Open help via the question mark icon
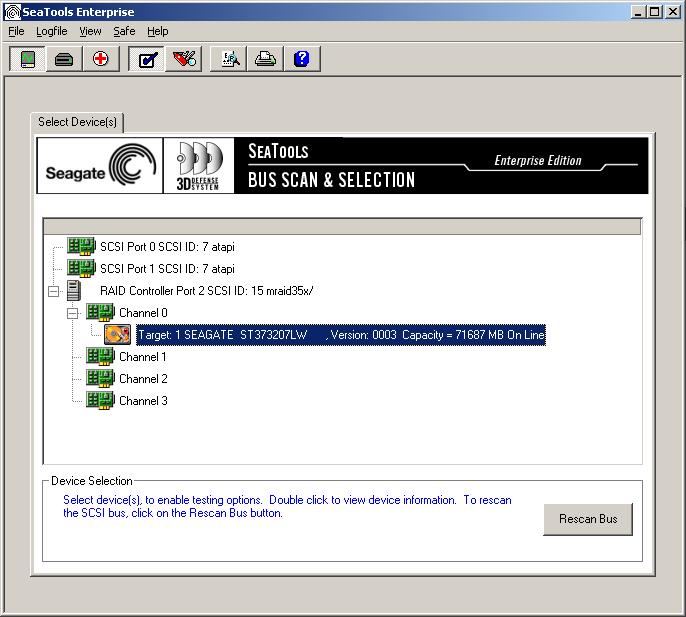Image resolution: width=686 pixels, height=617 pixels. (301, 59)
